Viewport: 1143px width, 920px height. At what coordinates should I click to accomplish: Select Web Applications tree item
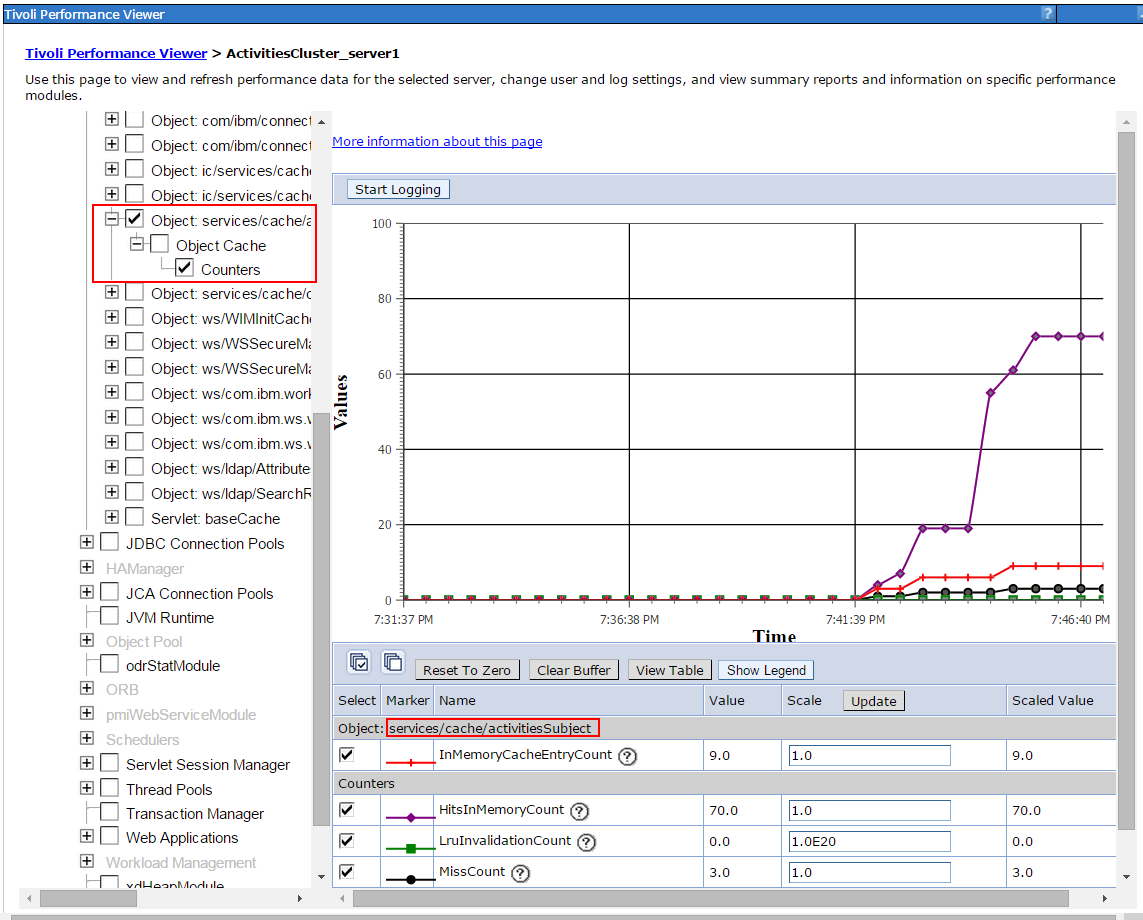(x=182, y=838)
